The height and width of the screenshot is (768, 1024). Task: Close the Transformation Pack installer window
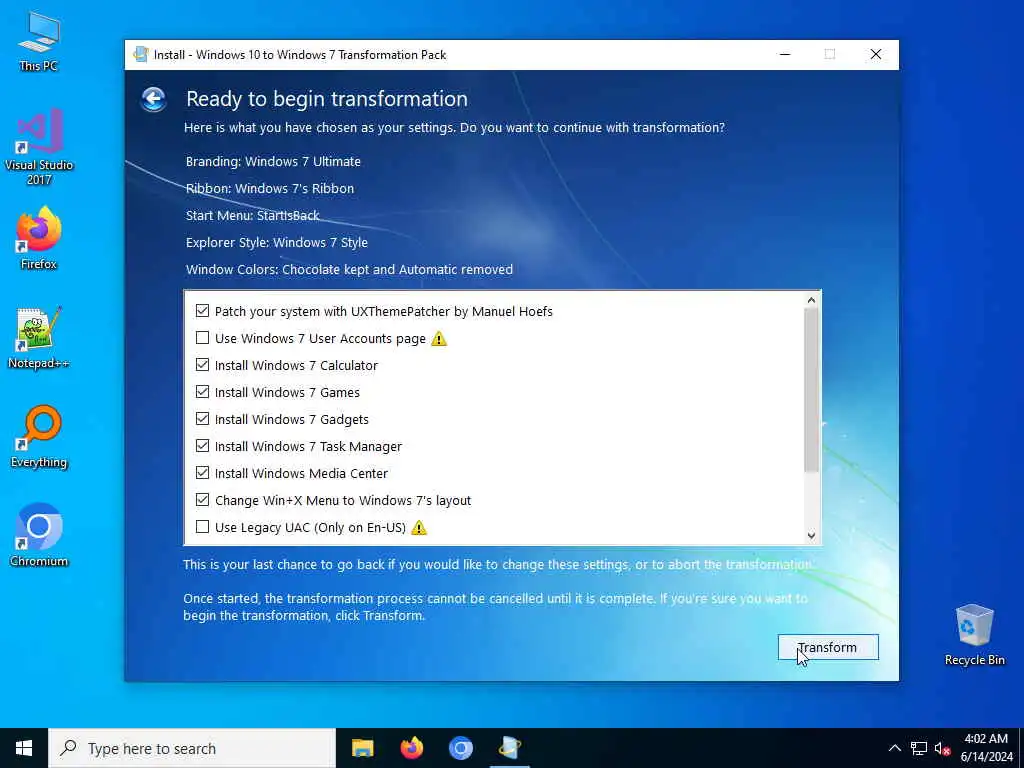pyautogui.click(x=876, y=54)
